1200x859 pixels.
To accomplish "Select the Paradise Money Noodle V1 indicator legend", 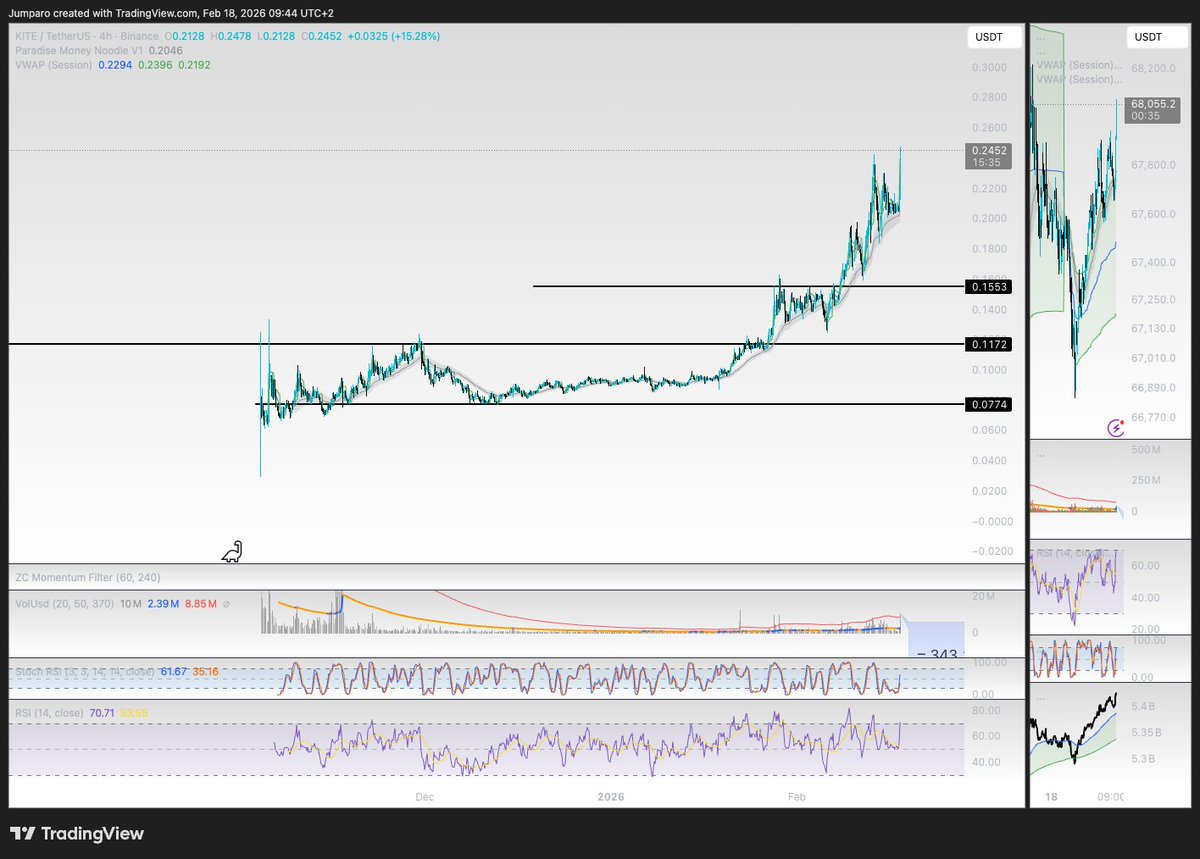I will click(81, 50).
